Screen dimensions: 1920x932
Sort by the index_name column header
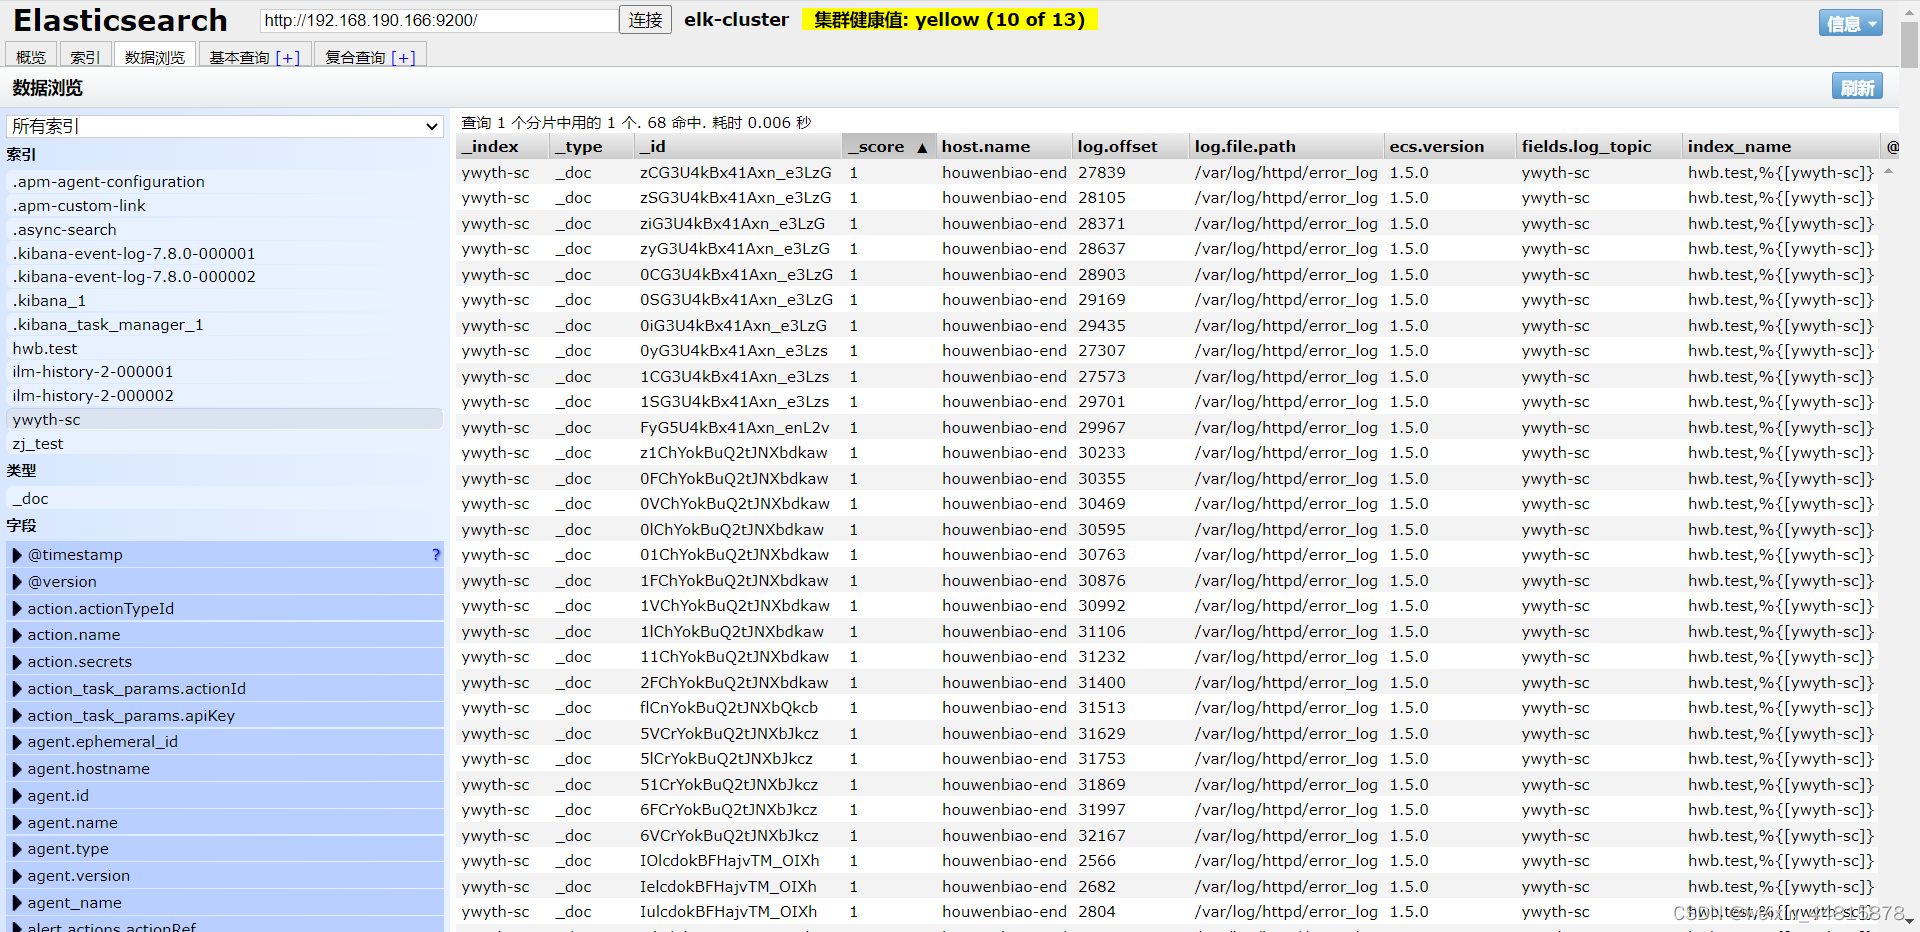tap(1780, 146)
